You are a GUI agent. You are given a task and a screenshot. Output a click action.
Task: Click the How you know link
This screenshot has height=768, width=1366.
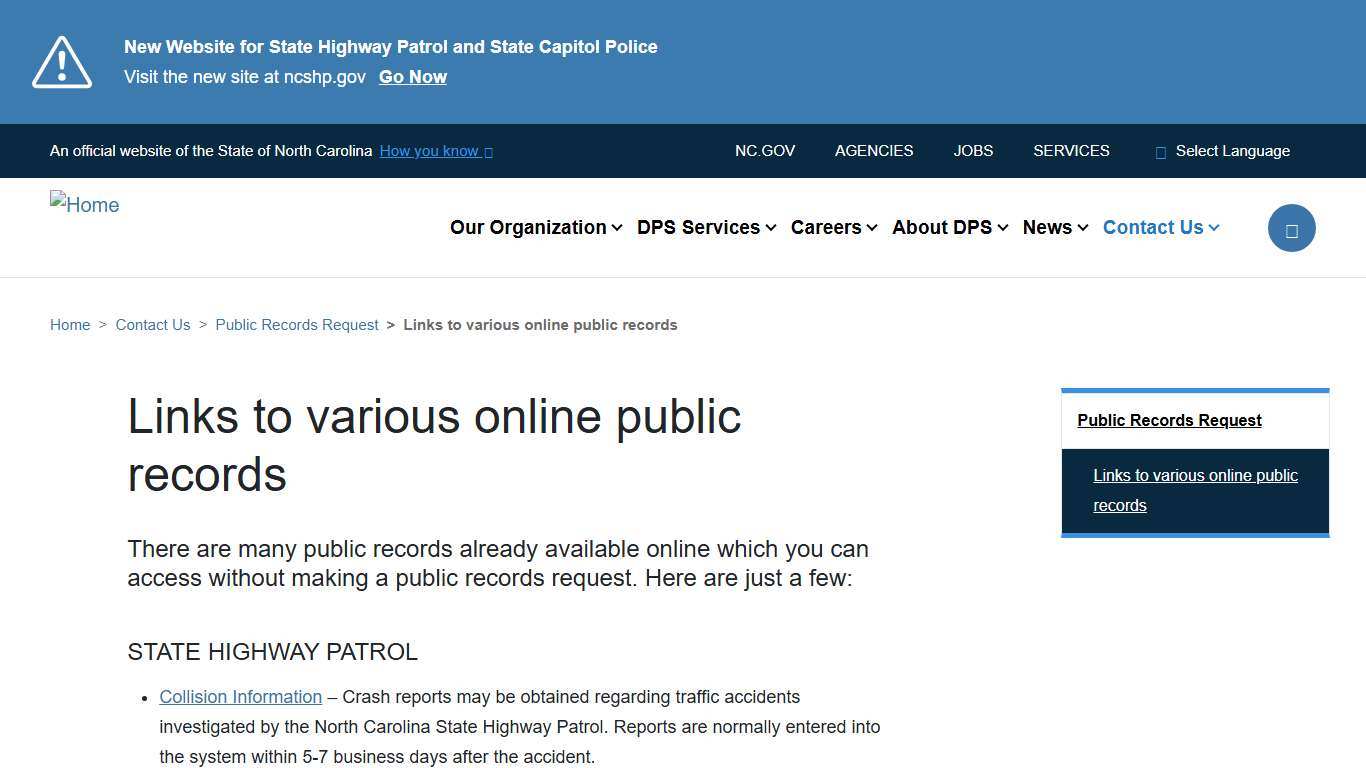pyautogui.click(x=428, y=151)
